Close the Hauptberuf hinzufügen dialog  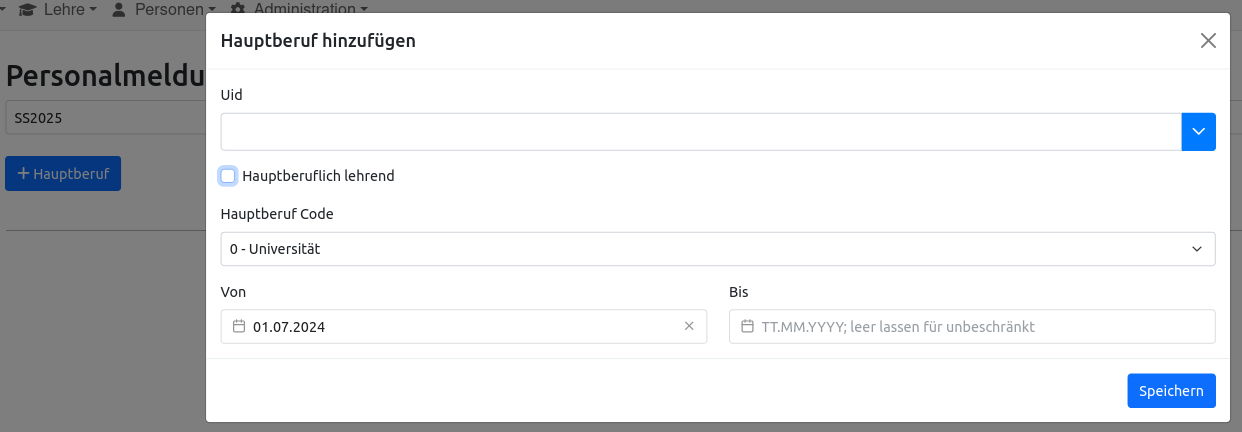tap(1208, 41)
